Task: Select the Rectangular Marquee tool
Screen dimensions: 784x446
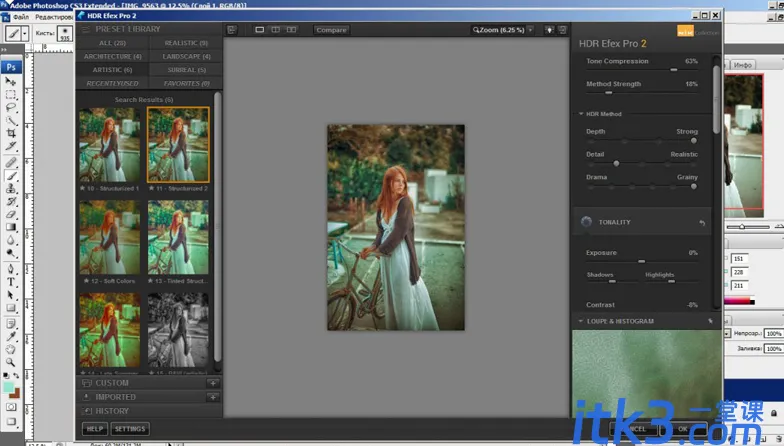Action: [x=10, y=94]
